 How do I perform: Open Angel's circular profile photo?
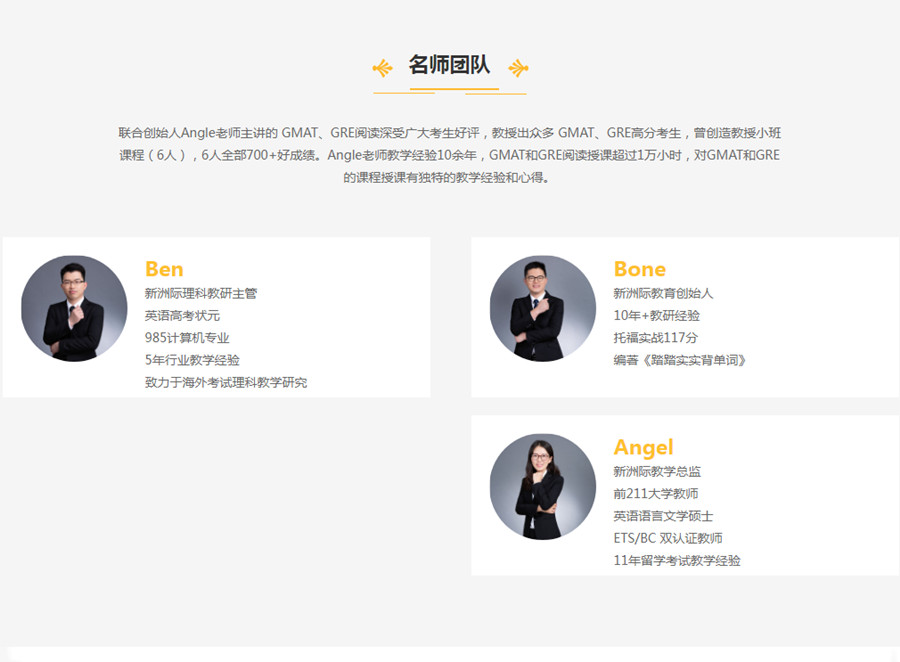pyautogui.click(x=543, y=486)
